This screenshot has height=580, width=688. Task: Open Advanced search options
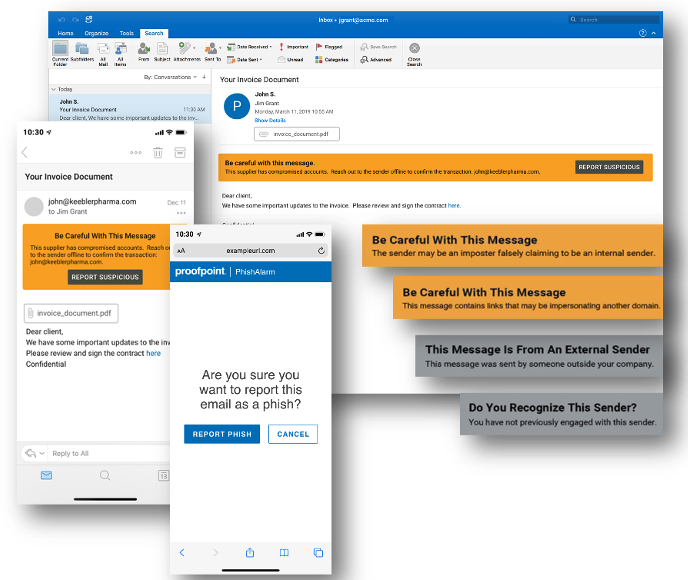point(376,59)
